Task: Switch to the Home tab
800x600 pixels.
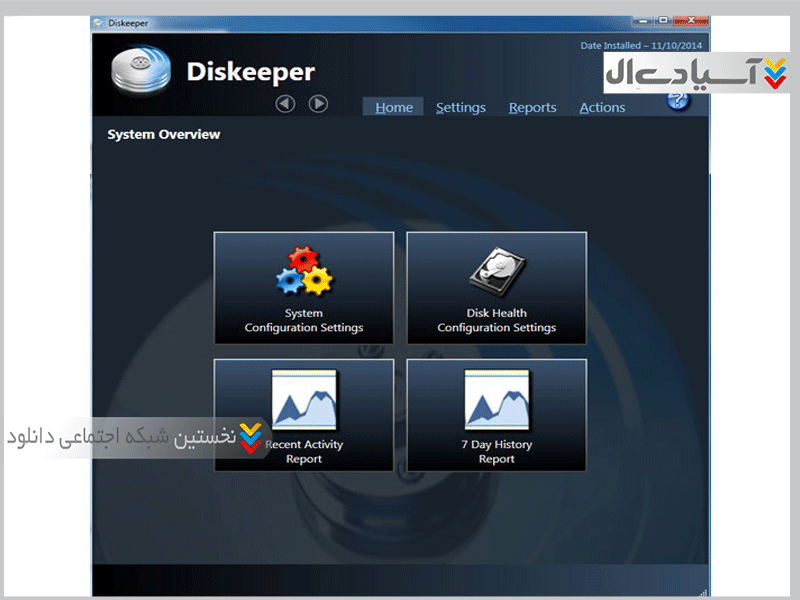Action: click(x=394, y=108)
